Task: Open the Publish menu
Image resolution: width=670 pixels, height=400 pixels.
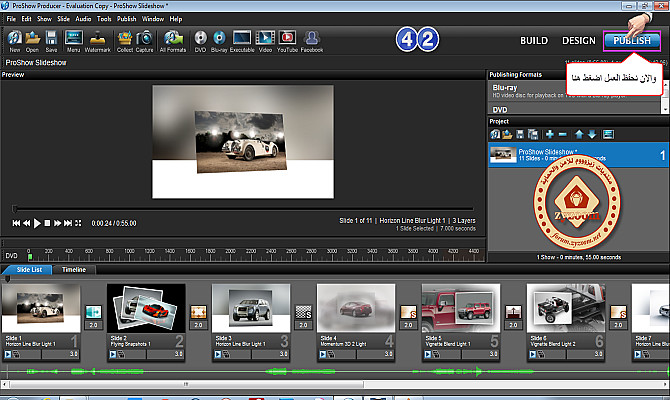Action: click(x=126, y=18)
